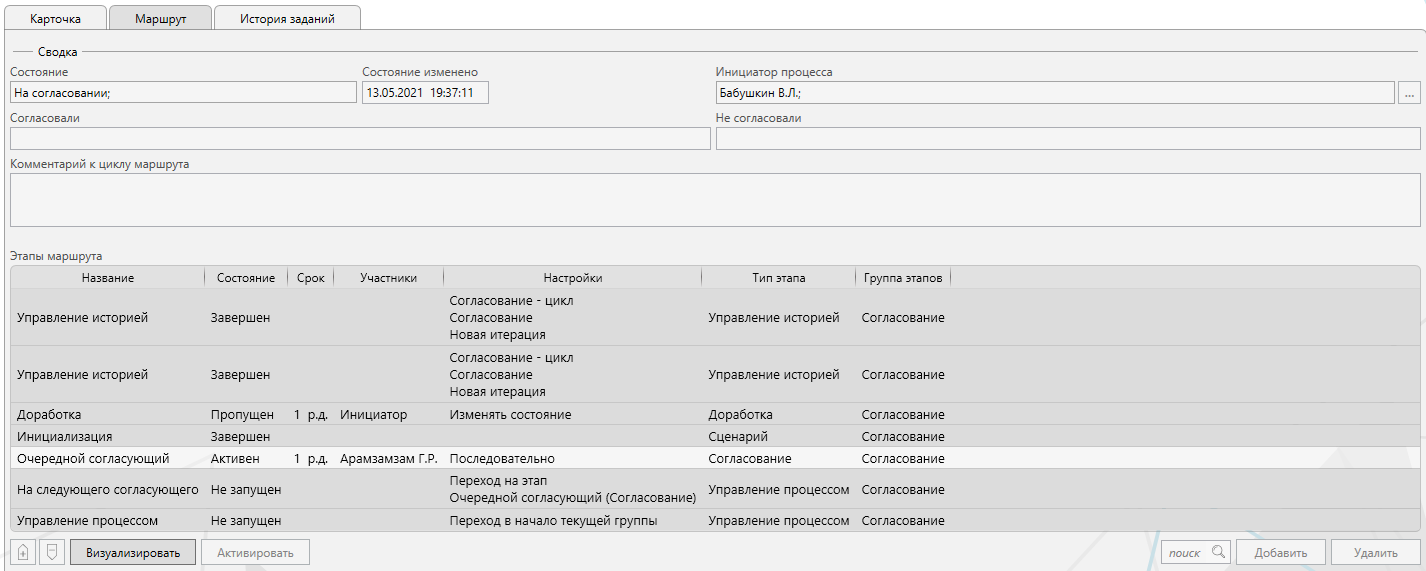Click the Тип этапа column header
The image size is (1426, 571).
[778, 278]
